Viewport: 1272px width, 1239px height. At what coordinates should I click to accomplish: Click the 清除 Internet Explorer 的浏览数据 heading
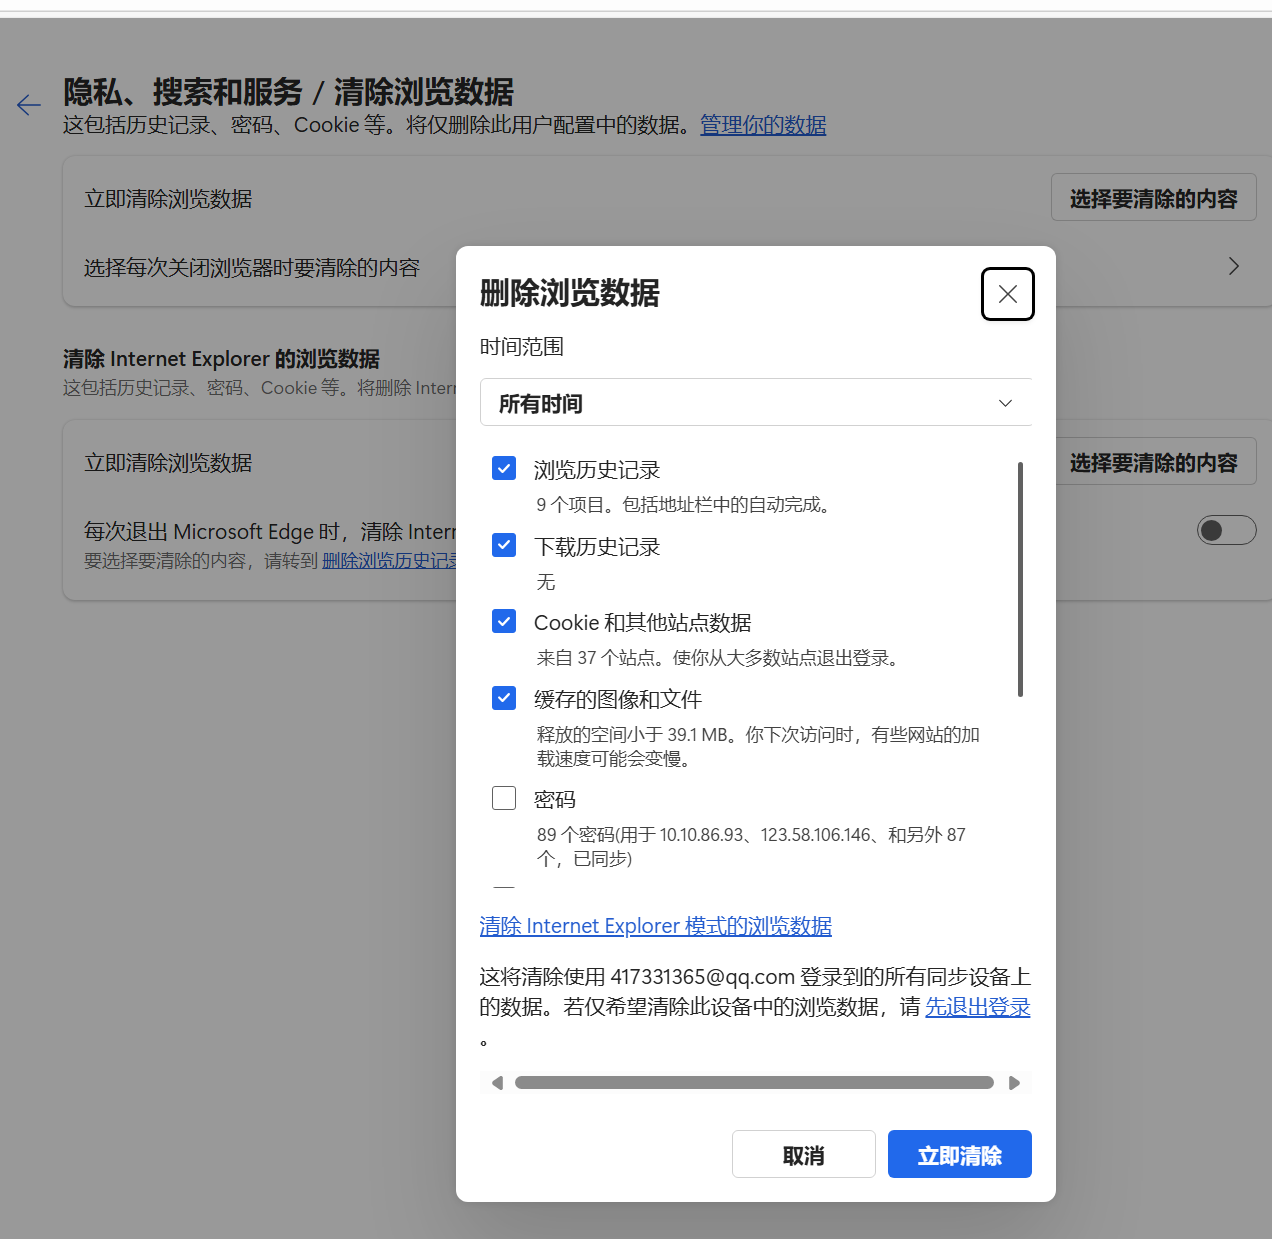pos(221,359)
